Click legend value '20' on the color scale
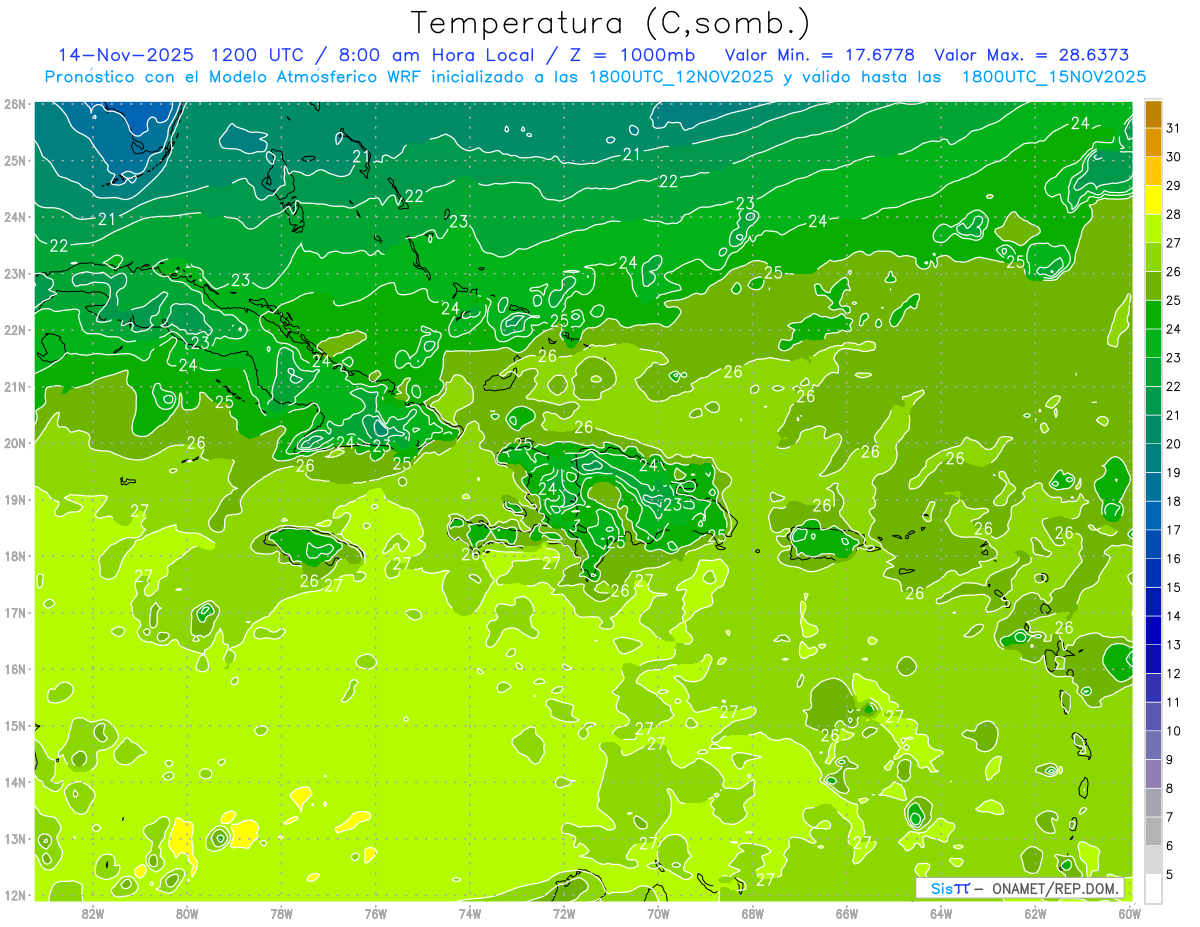 [1174, 443]
